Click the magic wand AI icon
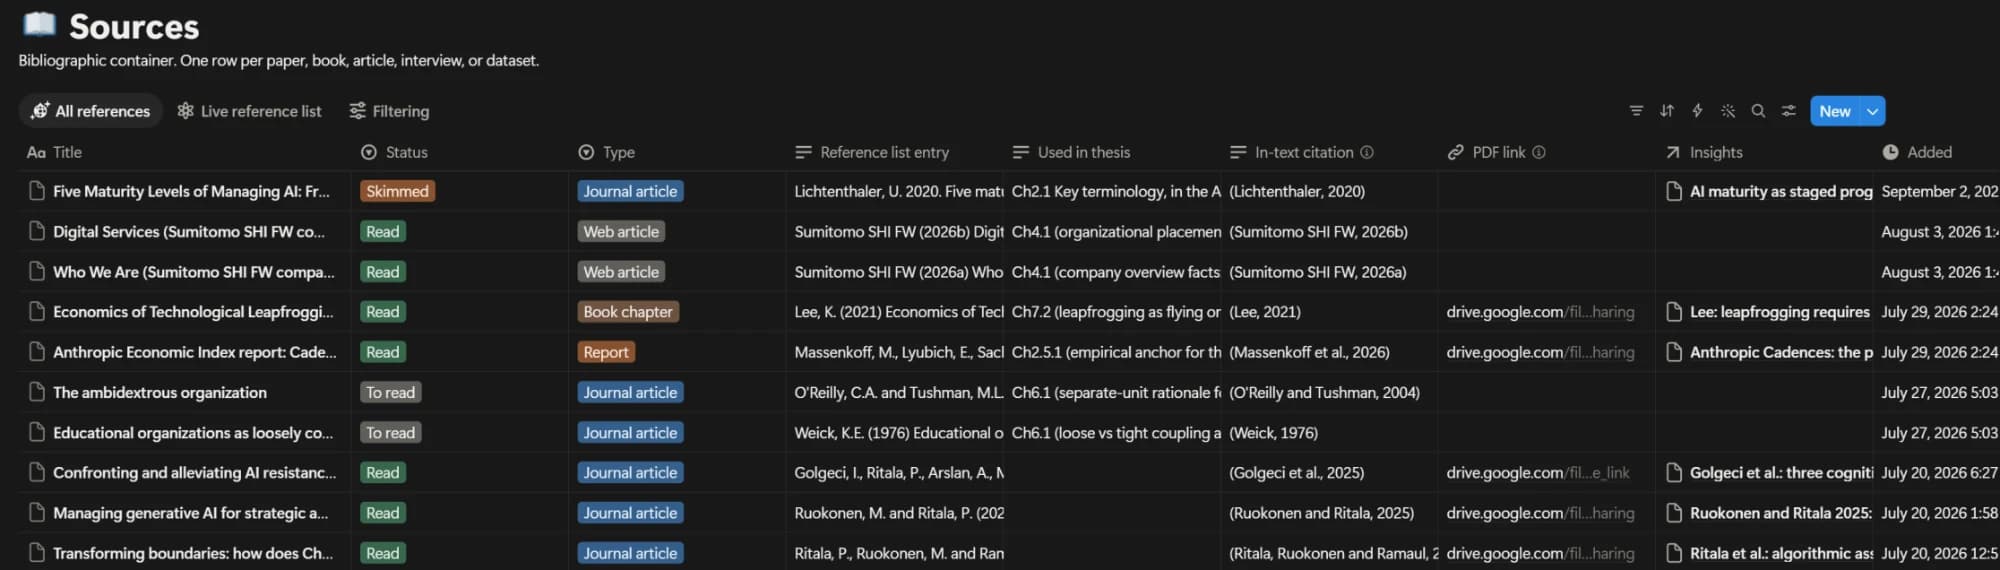This screenshot has width=2000, height=570. tap(1728, 111)
